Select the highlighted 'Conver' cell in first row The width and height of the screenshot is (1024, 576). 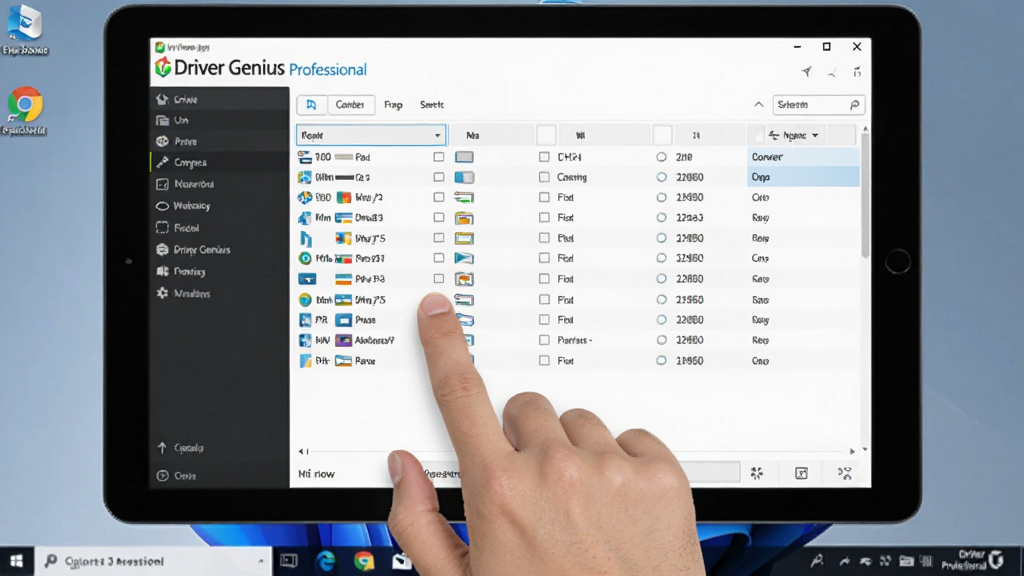coord(803,157)
